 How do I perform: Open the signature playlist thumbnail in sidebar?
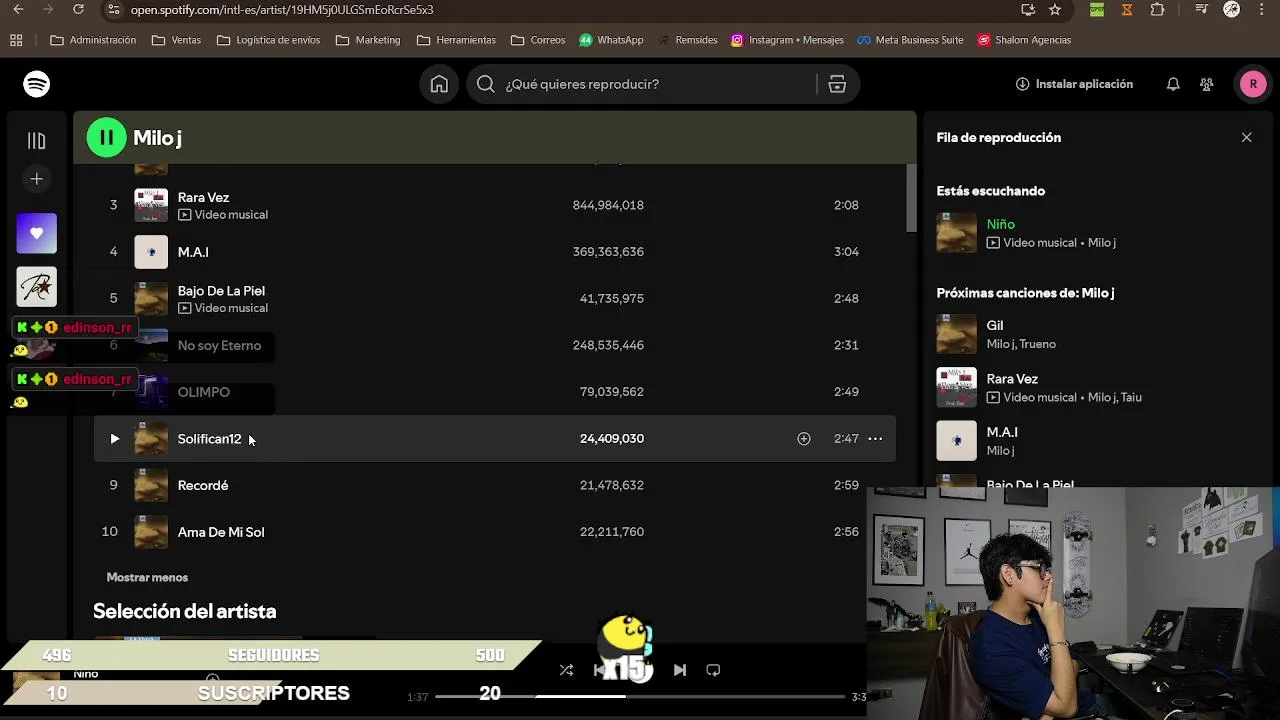coord(37,287)
